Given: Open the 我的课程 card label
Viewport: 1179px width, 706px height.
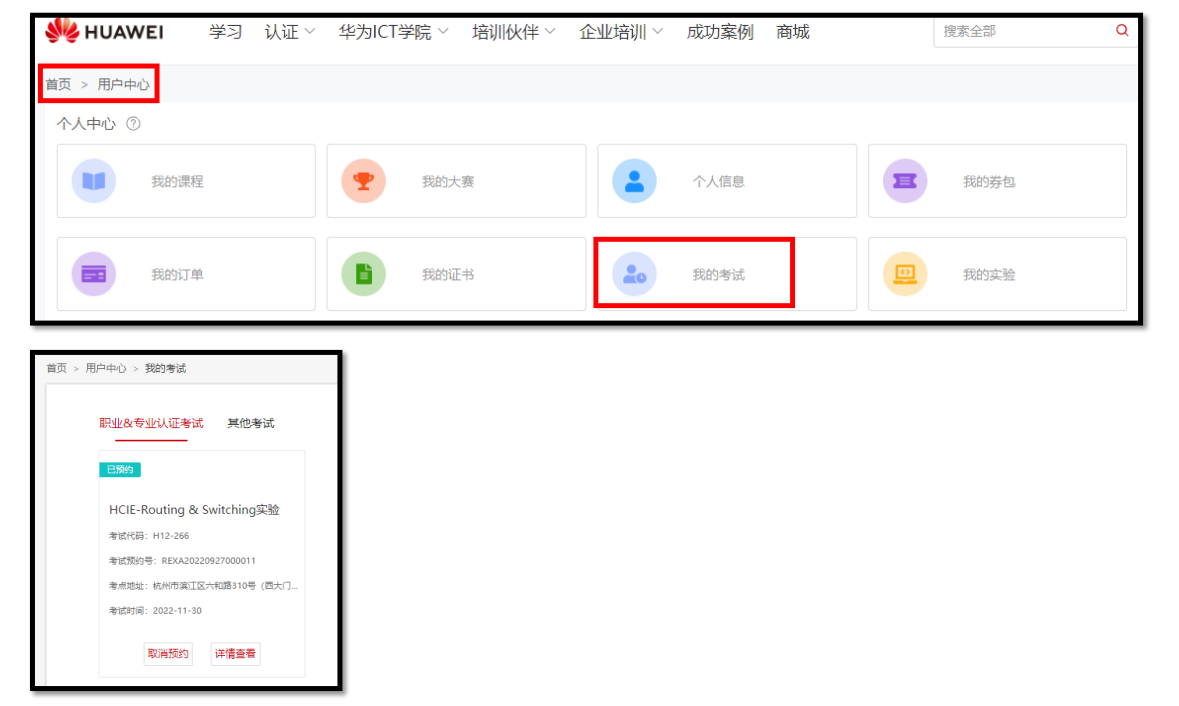Looking at the screenshot, I should point(177,181).
